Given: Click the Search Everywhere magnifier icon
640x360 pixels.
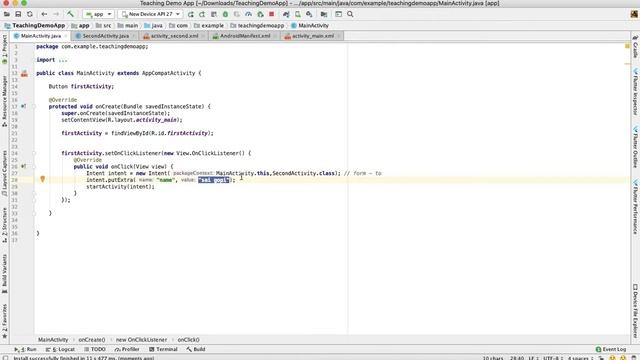Looking at the screenshot, I should 350,14.
